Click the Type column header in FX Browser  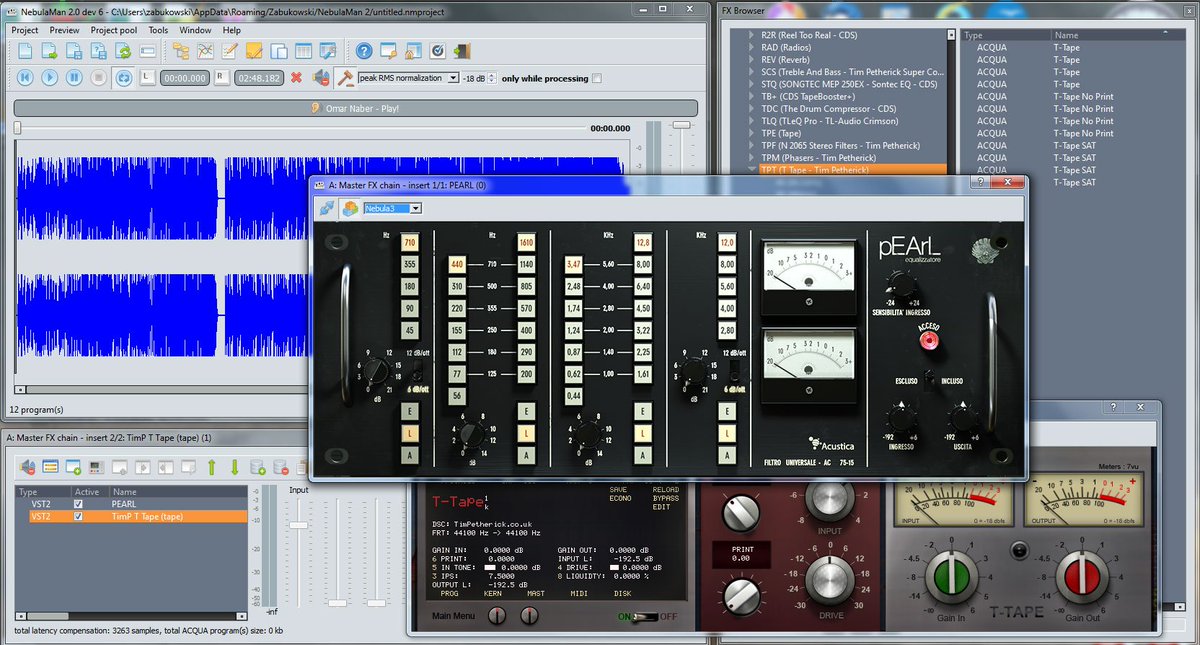pos(1004,35)
